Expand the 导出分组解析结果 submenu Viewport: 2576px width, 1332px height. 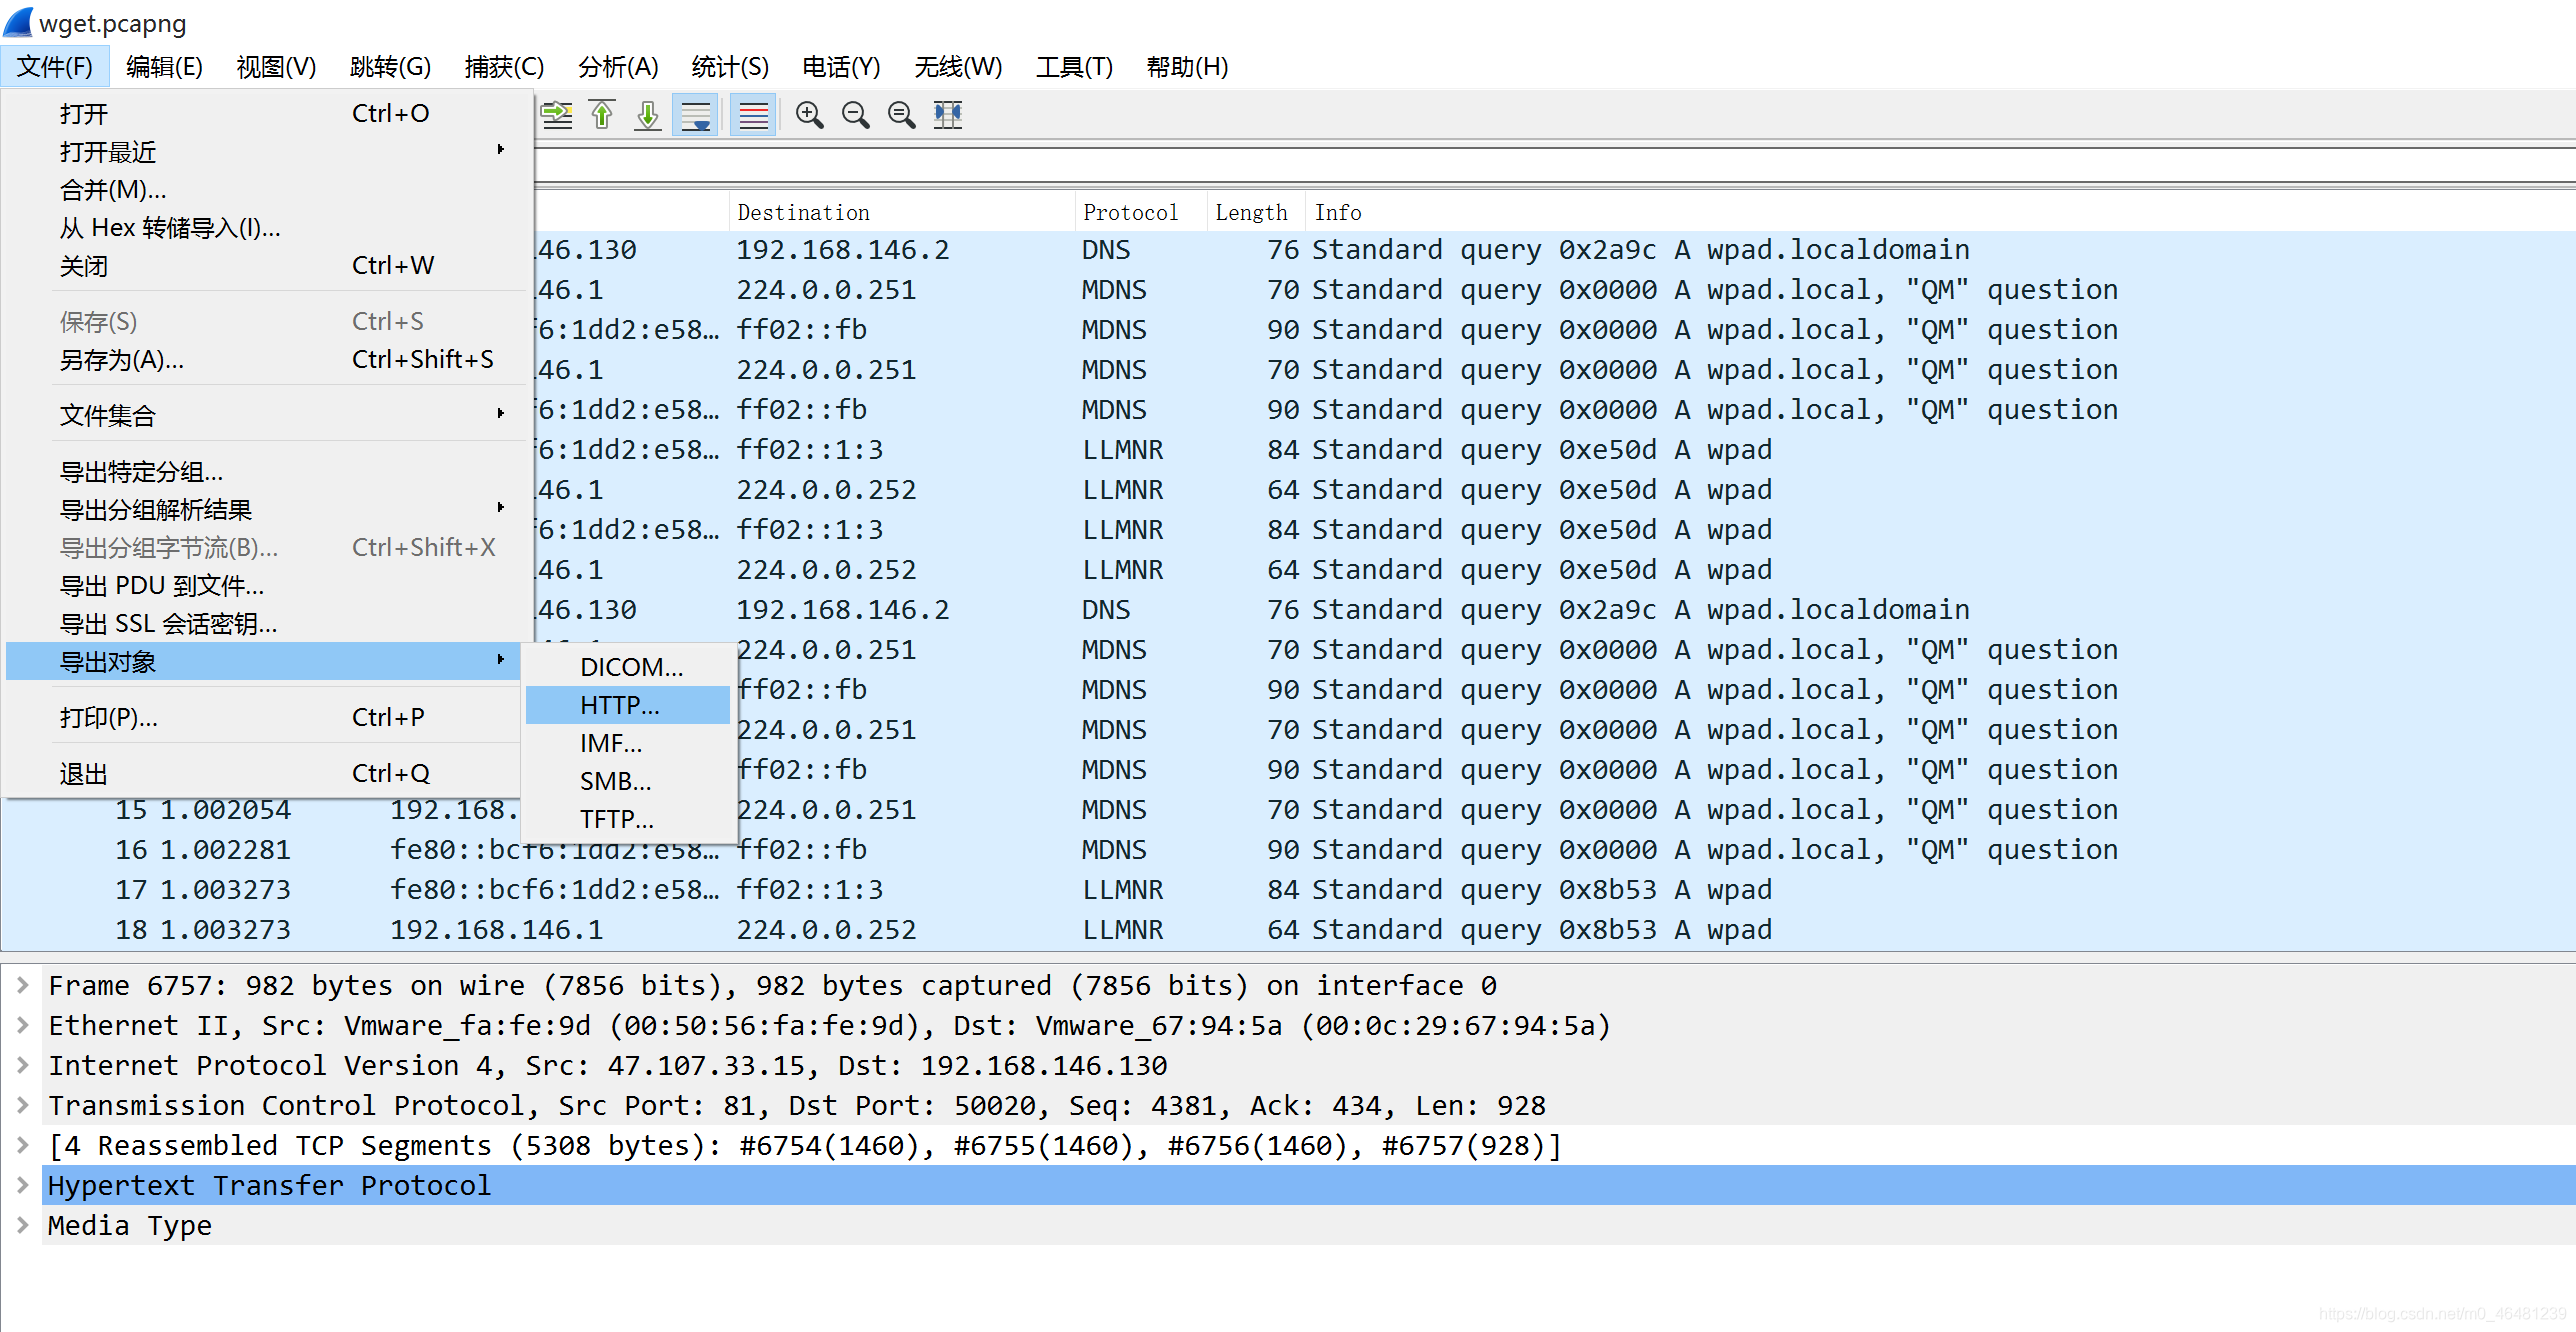265,510
